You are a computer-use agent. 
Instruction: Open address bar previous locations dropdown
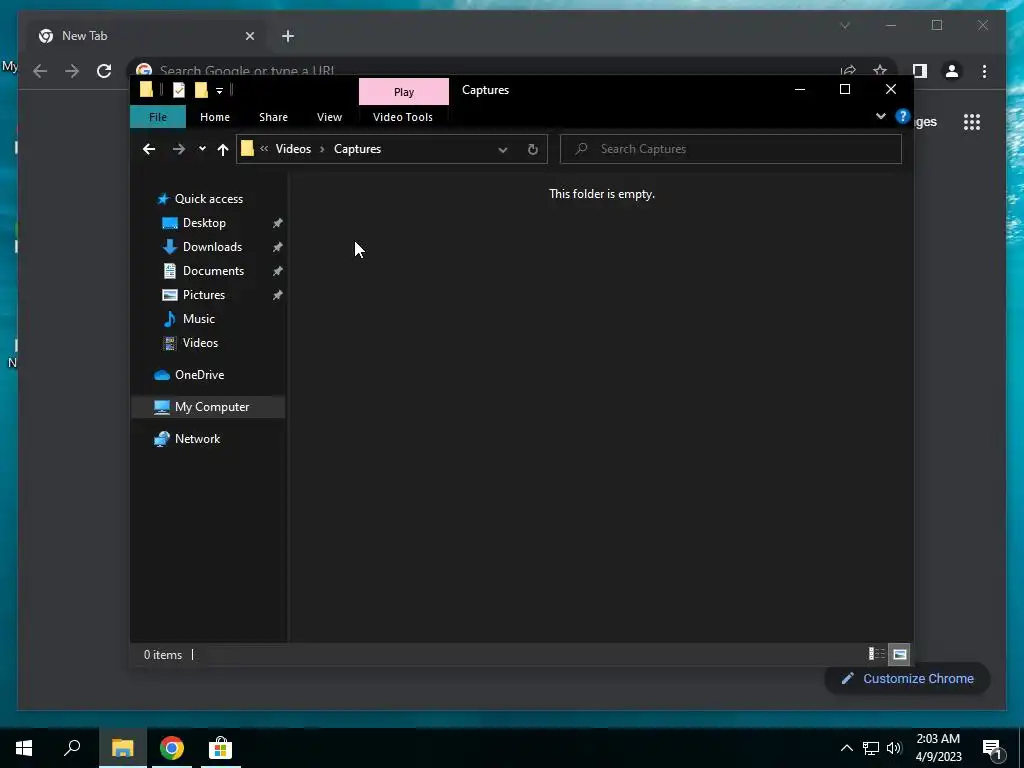(x=503, y=150)
